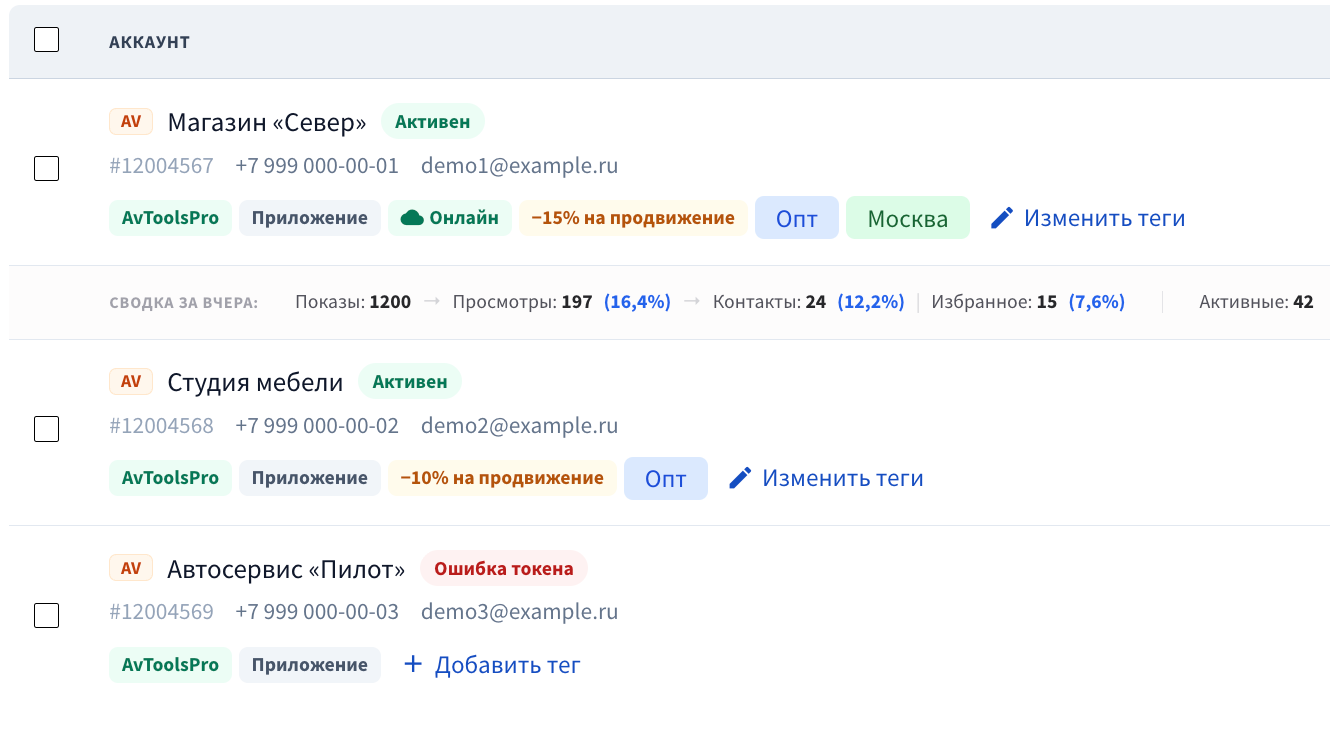Click Активные: 42 in summary

point(1256,302)
